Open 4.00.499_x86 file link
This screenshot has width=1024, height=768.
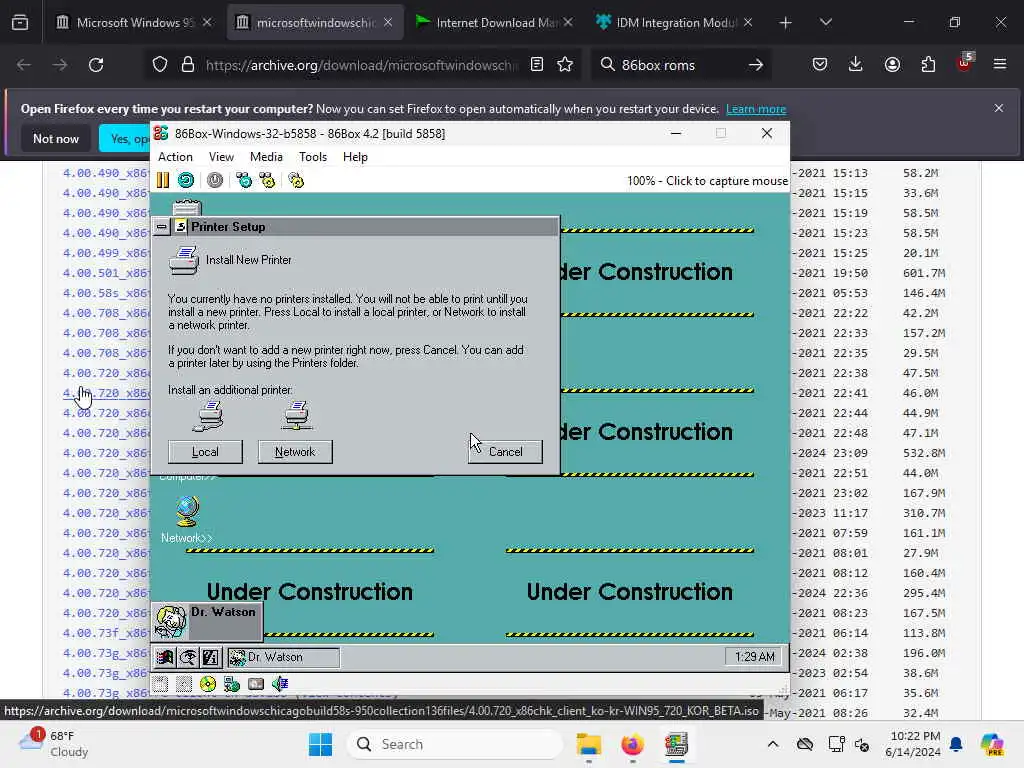point(106,253)
